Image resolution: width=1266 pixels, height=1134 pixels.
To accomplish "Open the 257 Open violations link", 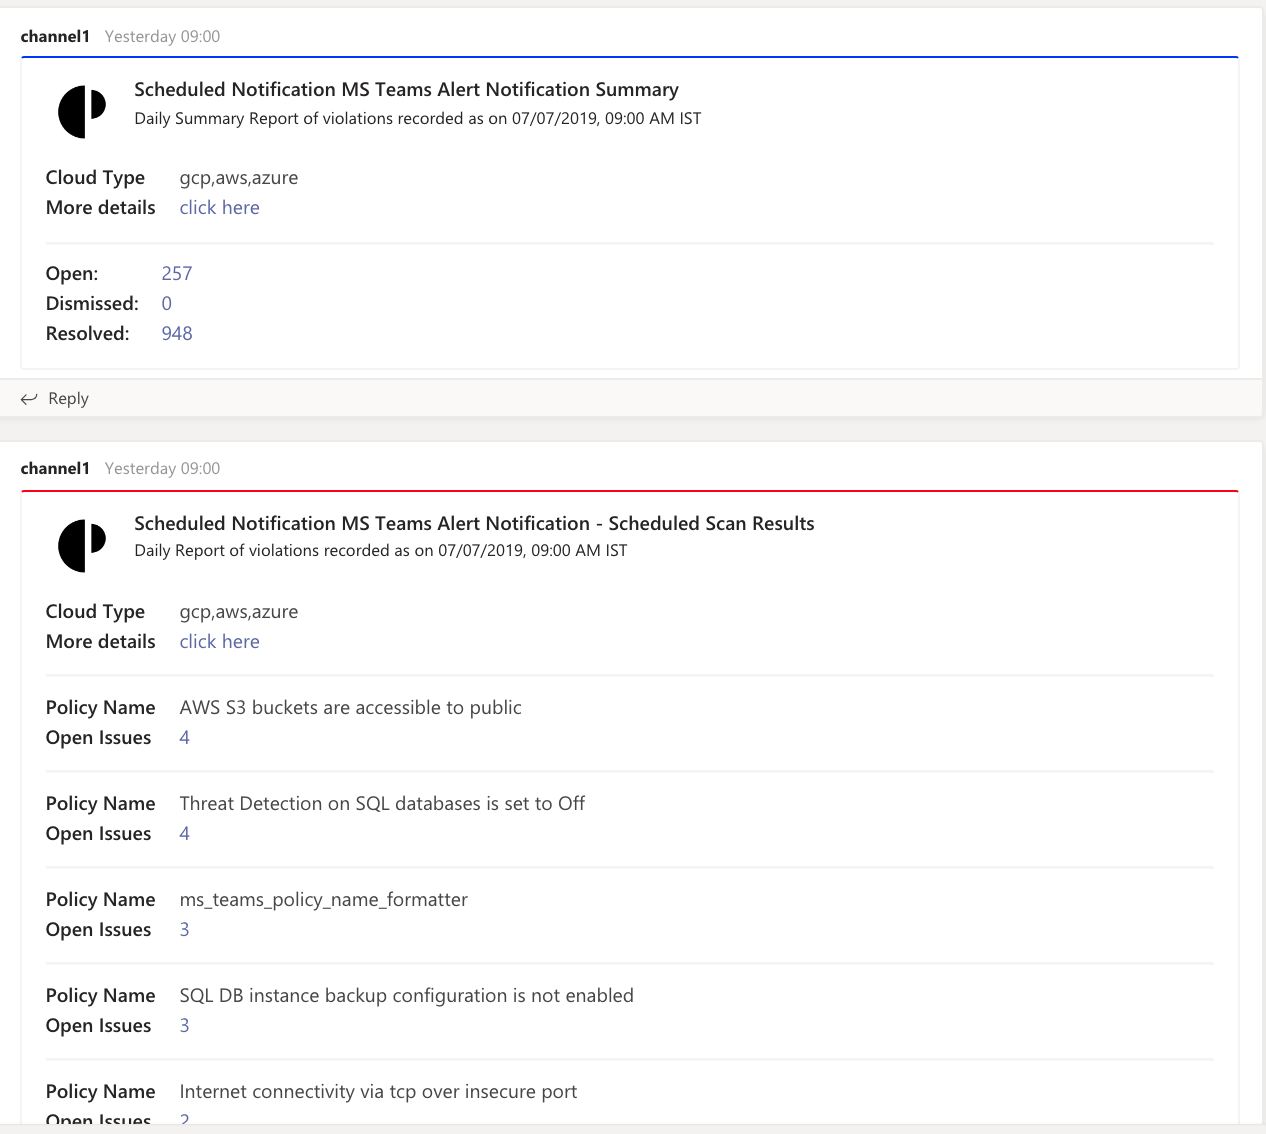I will coord(177,273).
